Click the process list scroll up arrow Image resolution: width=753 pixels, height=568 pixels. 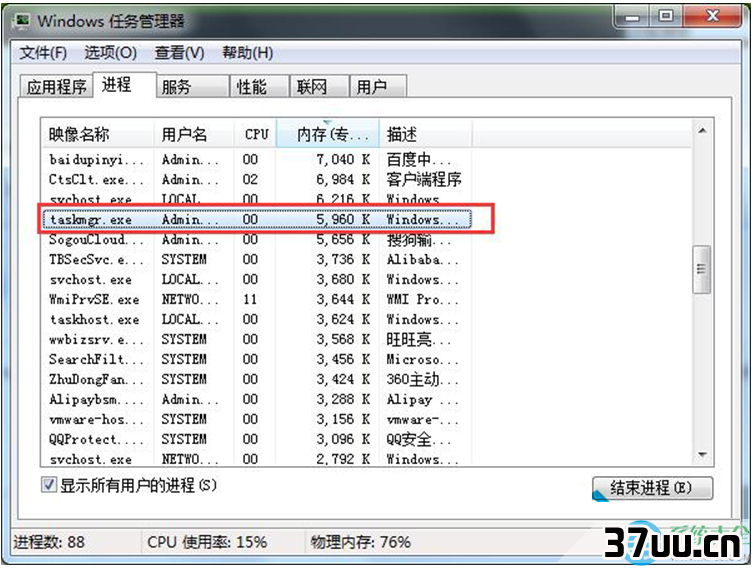click(x=703, y=131)
